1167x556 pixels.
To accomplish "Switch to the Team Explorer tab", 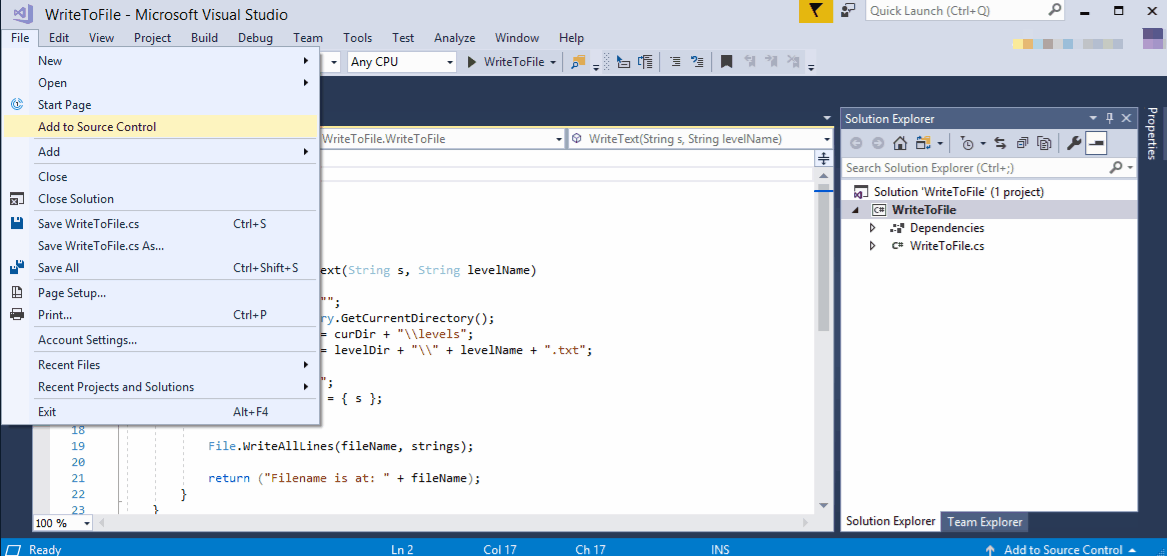I will 985,522.
